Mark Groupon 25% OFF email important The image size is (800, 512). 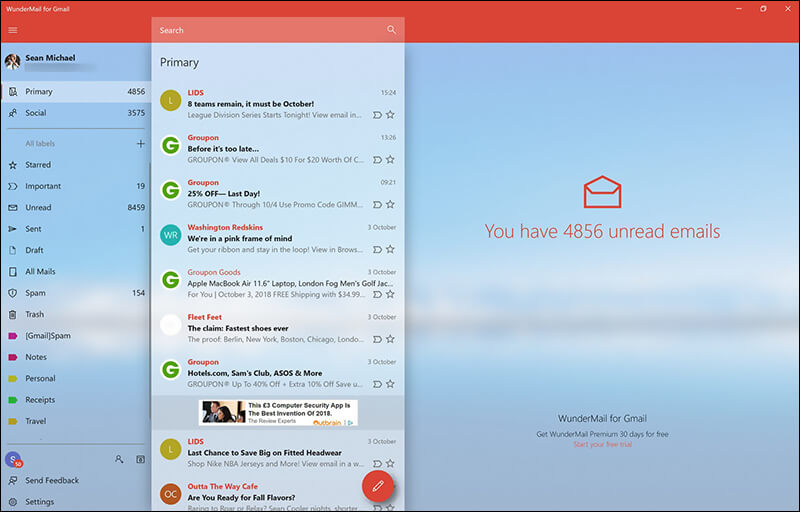(377, 205)
